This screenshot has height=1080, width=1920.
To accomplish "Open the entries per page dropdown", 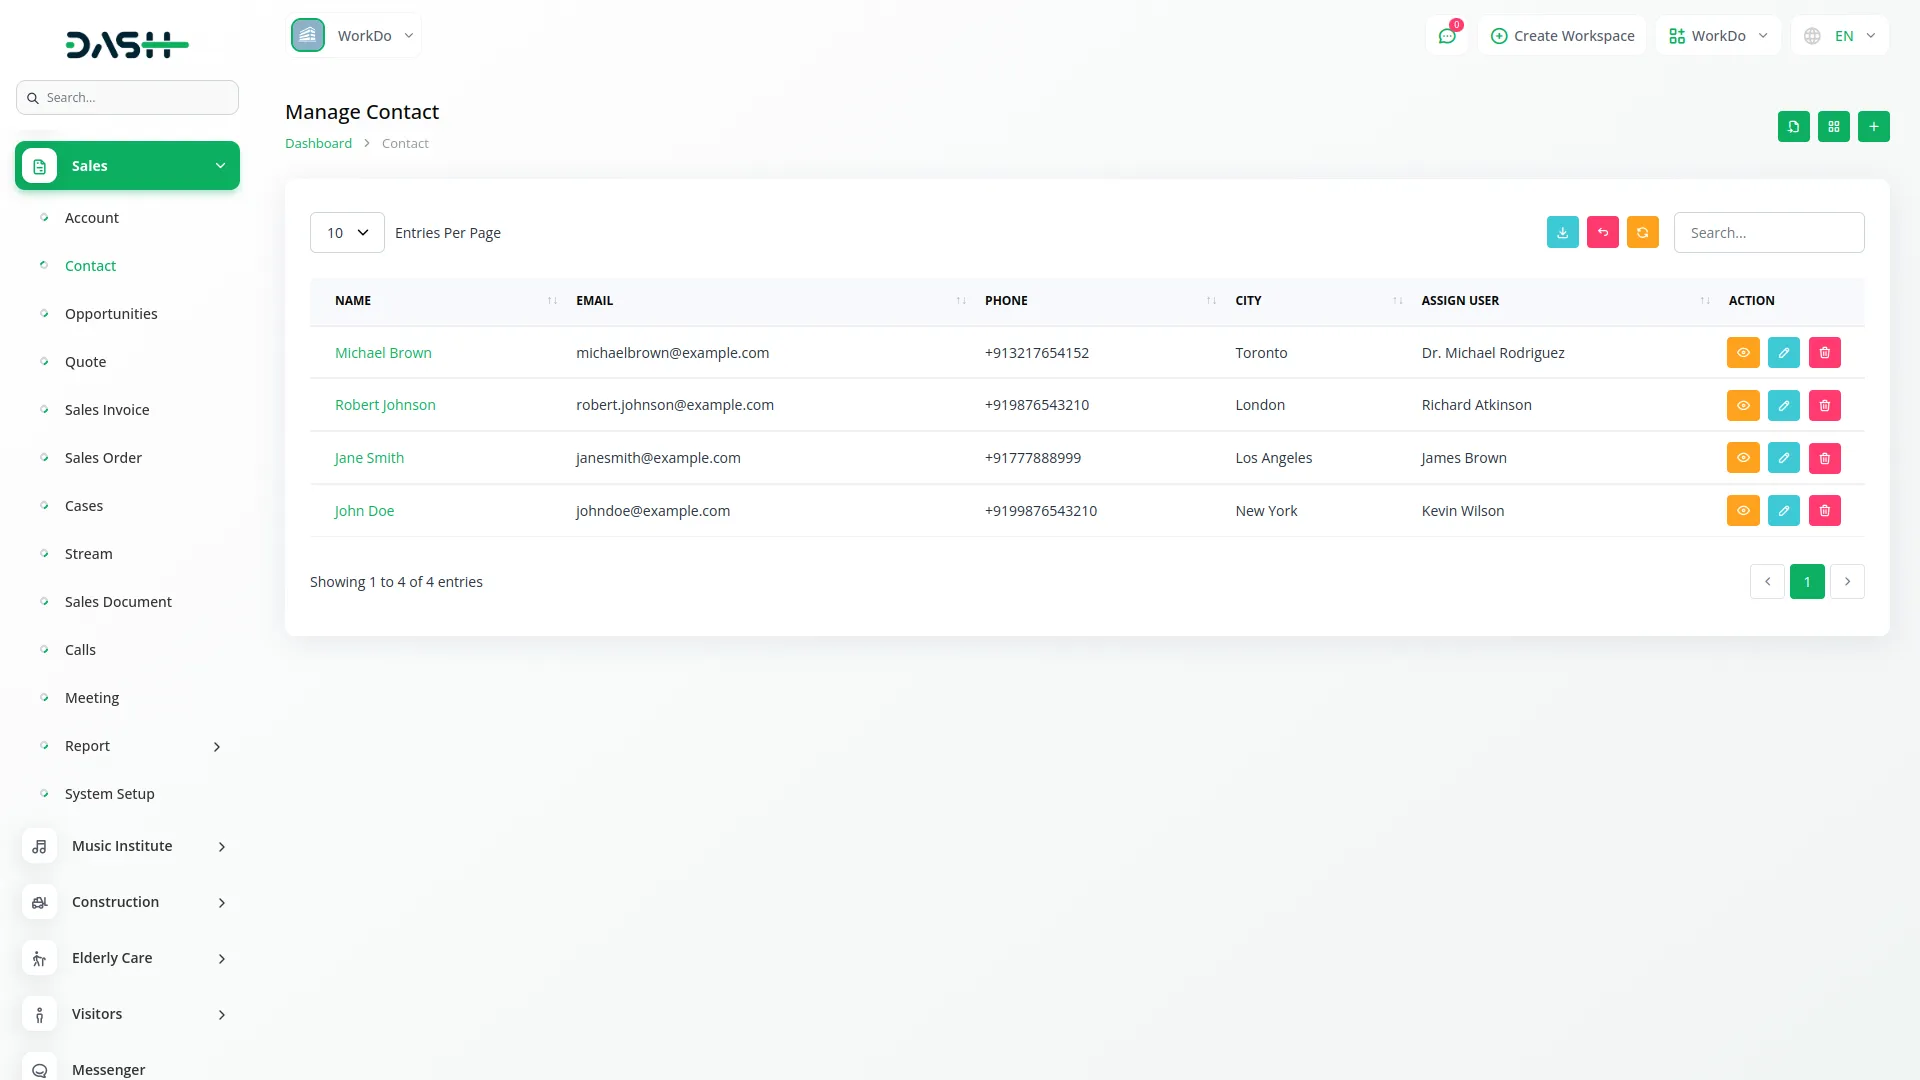I will (347, 233).
